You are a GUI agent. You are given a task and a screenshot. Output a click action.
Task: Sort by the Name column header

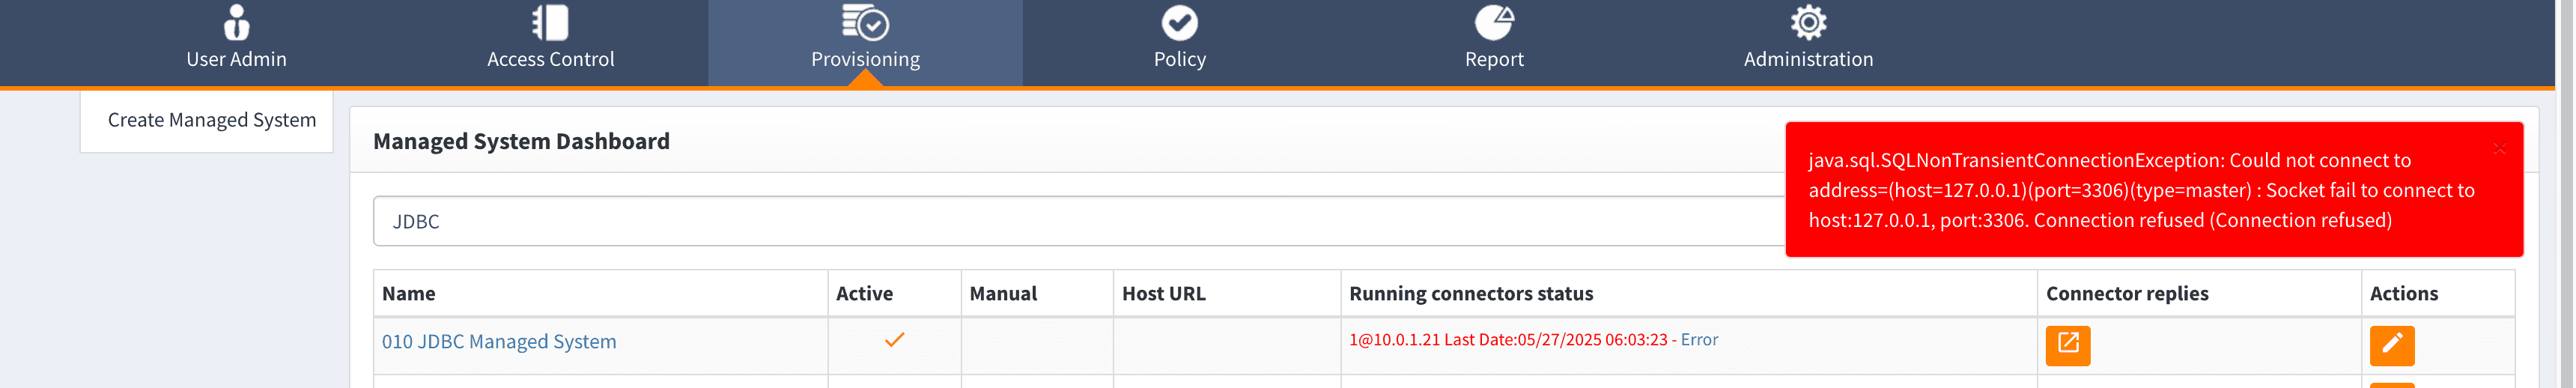pos(408,294)
